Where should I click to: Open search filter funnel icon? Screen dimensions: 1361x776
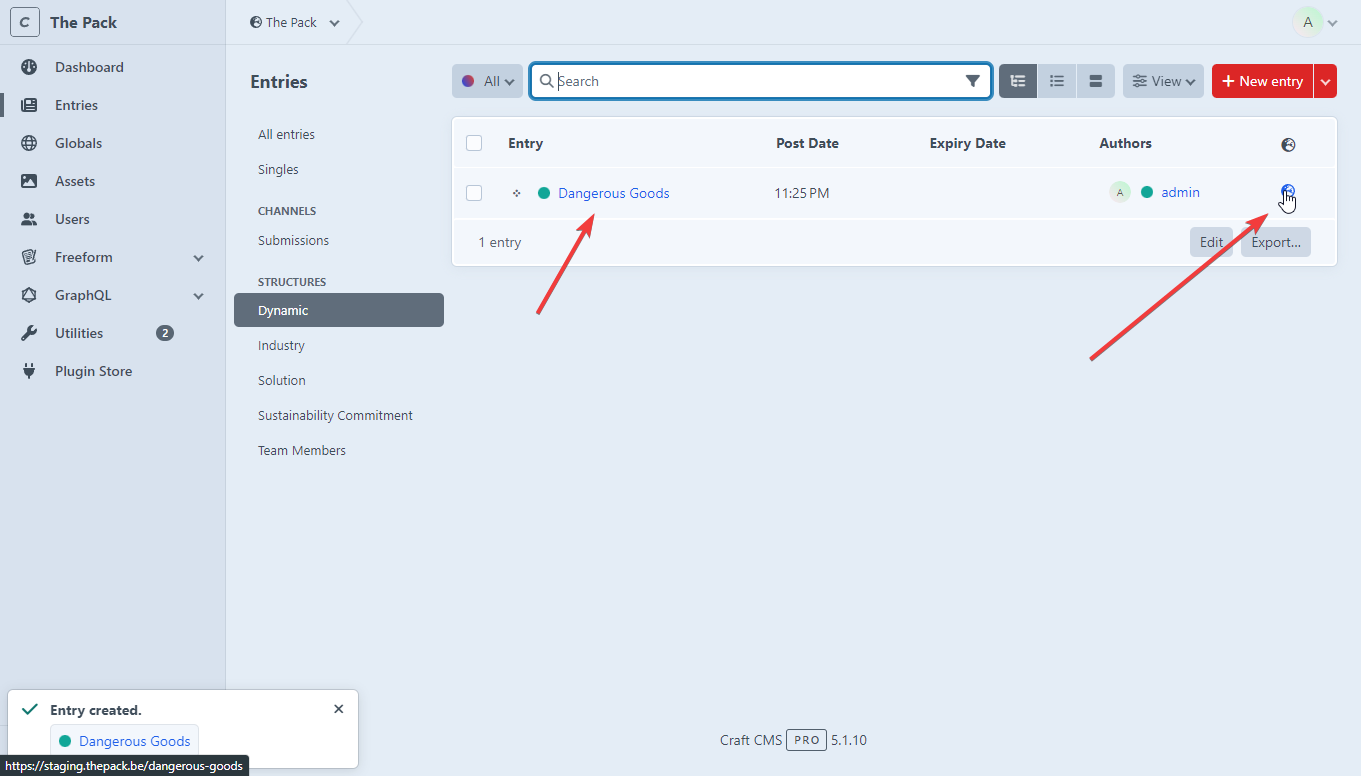tap(972, 81)
